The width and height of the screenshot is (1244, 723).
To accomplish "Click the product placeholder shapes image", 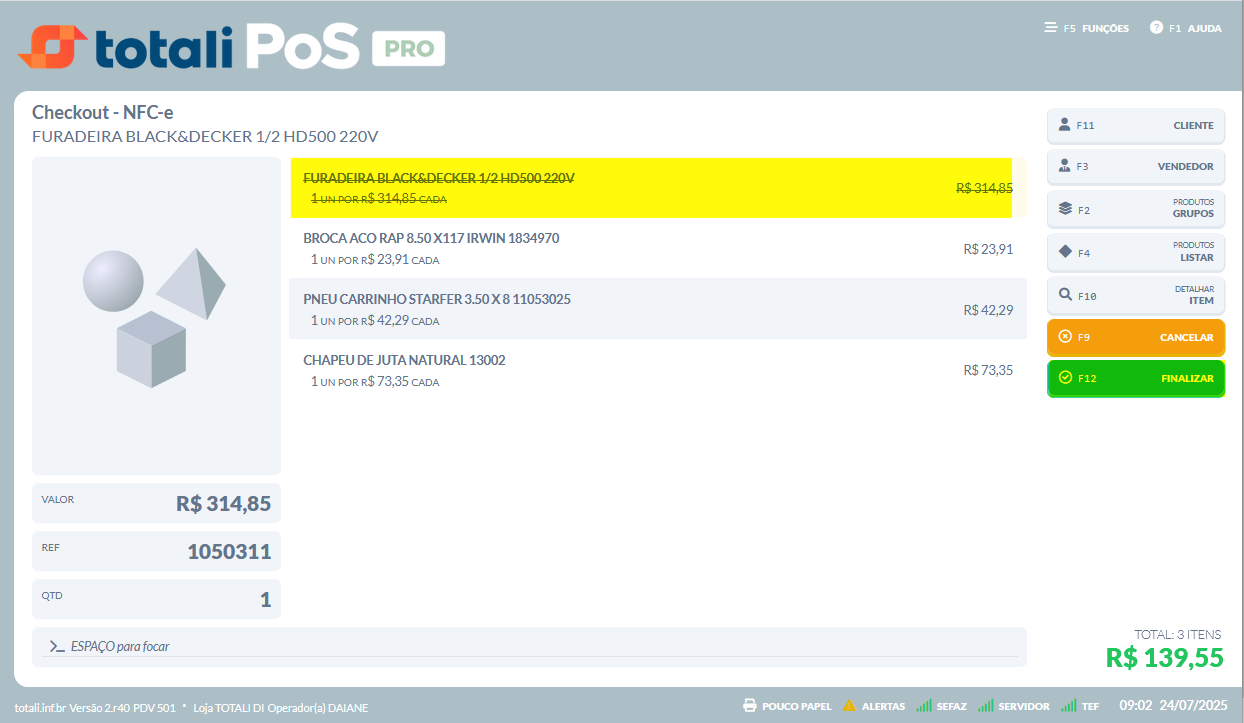I will tap(156, 316).
